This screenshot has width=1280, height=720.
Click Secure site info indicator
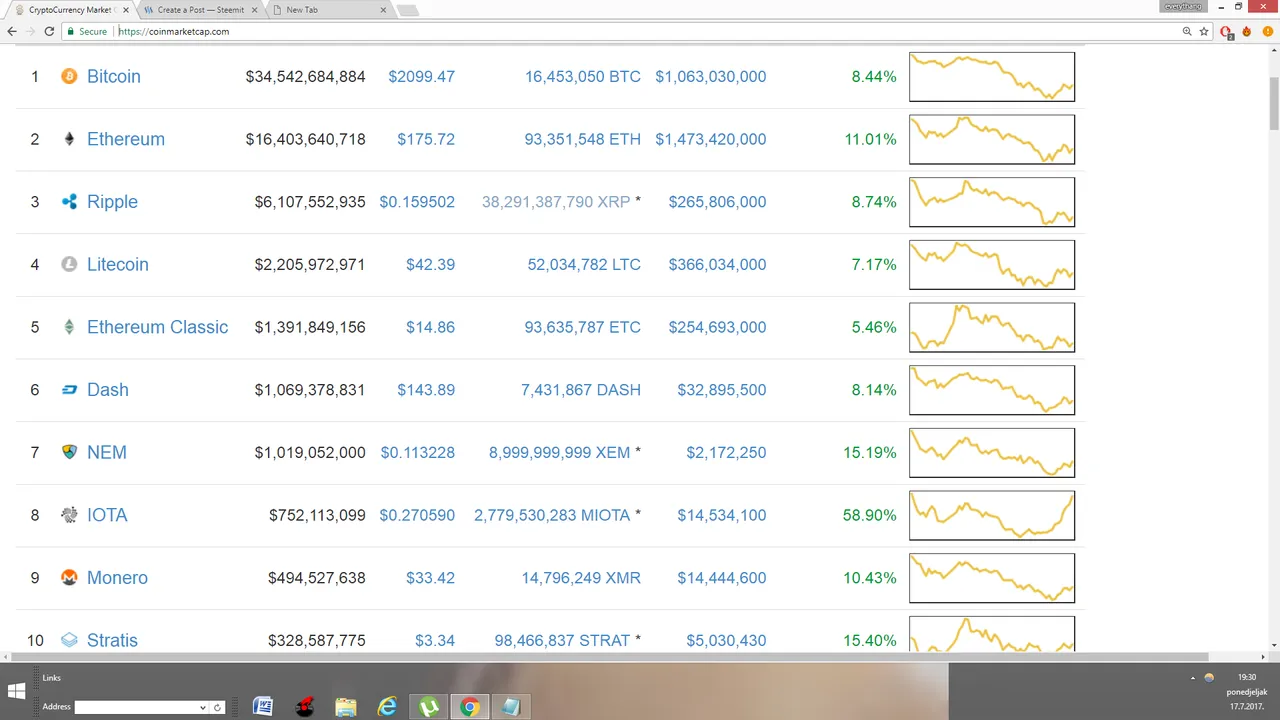pyautogui.click(x=86, y=31)
